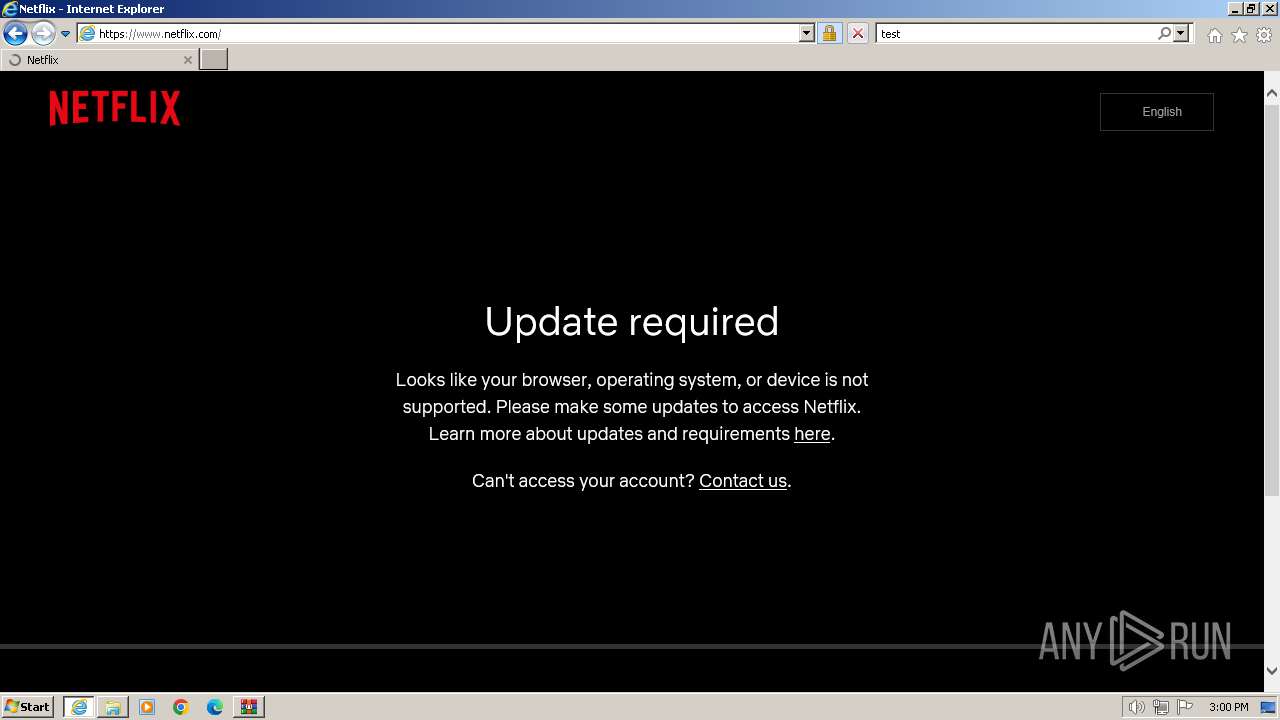Viewport: 1280px width, 720px height.
Task: Open the 'Contact us' link
Action: coord(743,481)
